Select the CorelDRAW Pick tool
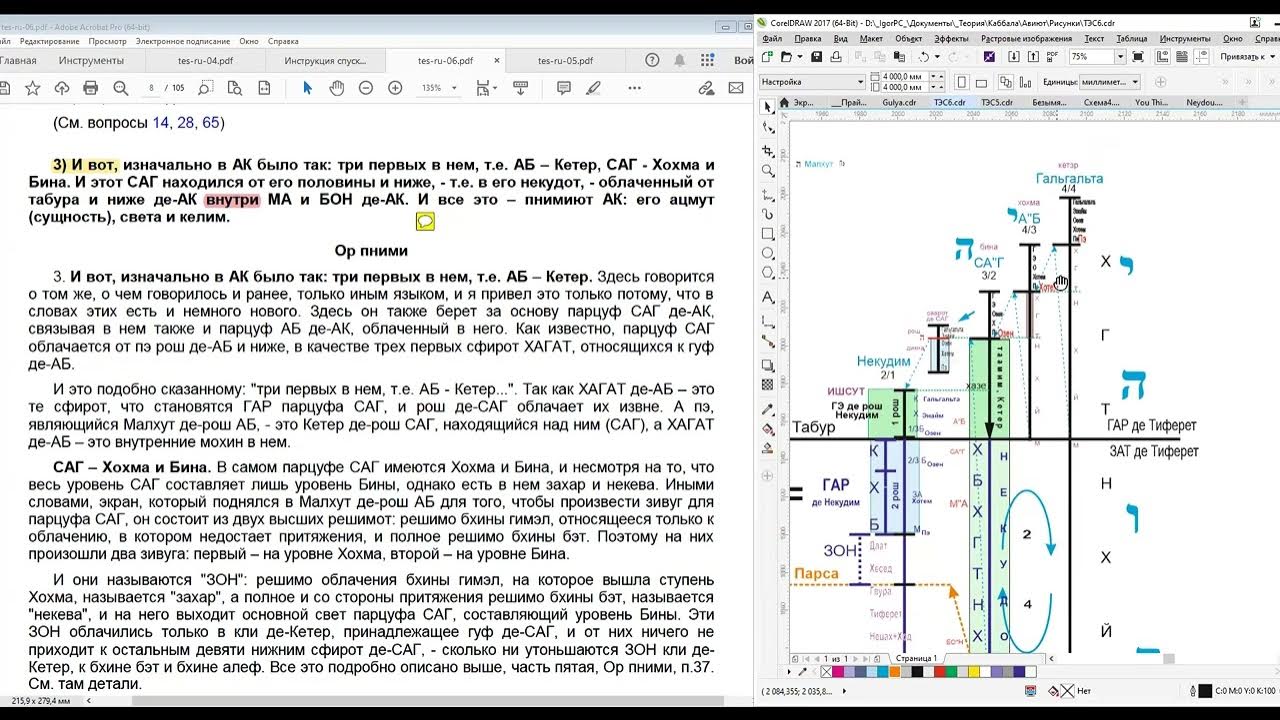The image size is (1280, 720). pyautogui.click(x=768, y=106)
